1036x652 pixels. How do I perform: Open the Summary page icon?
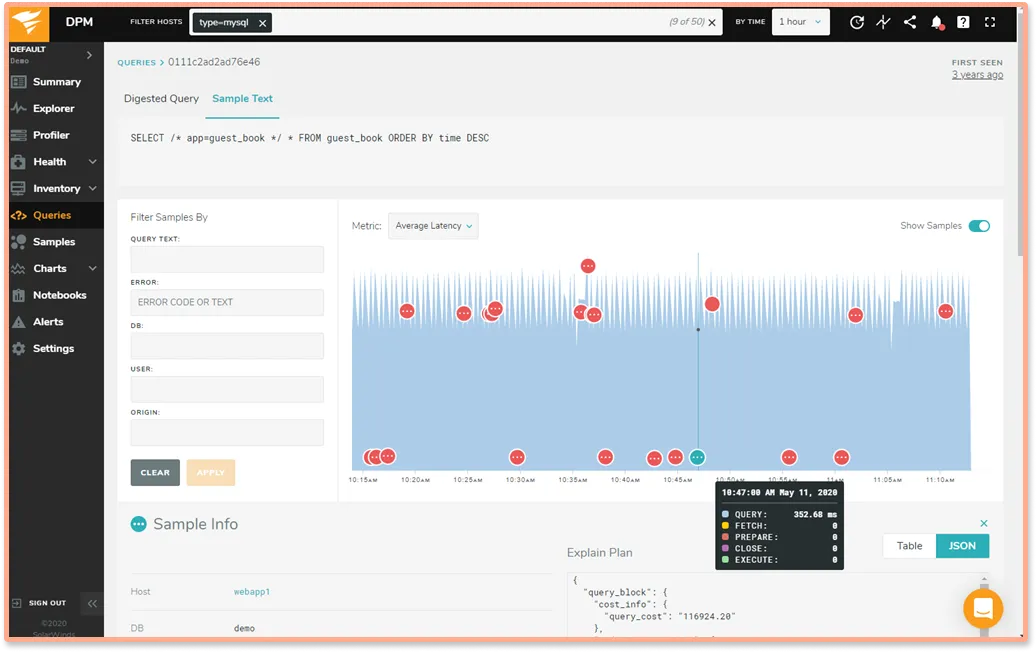(x=18, y=82)
